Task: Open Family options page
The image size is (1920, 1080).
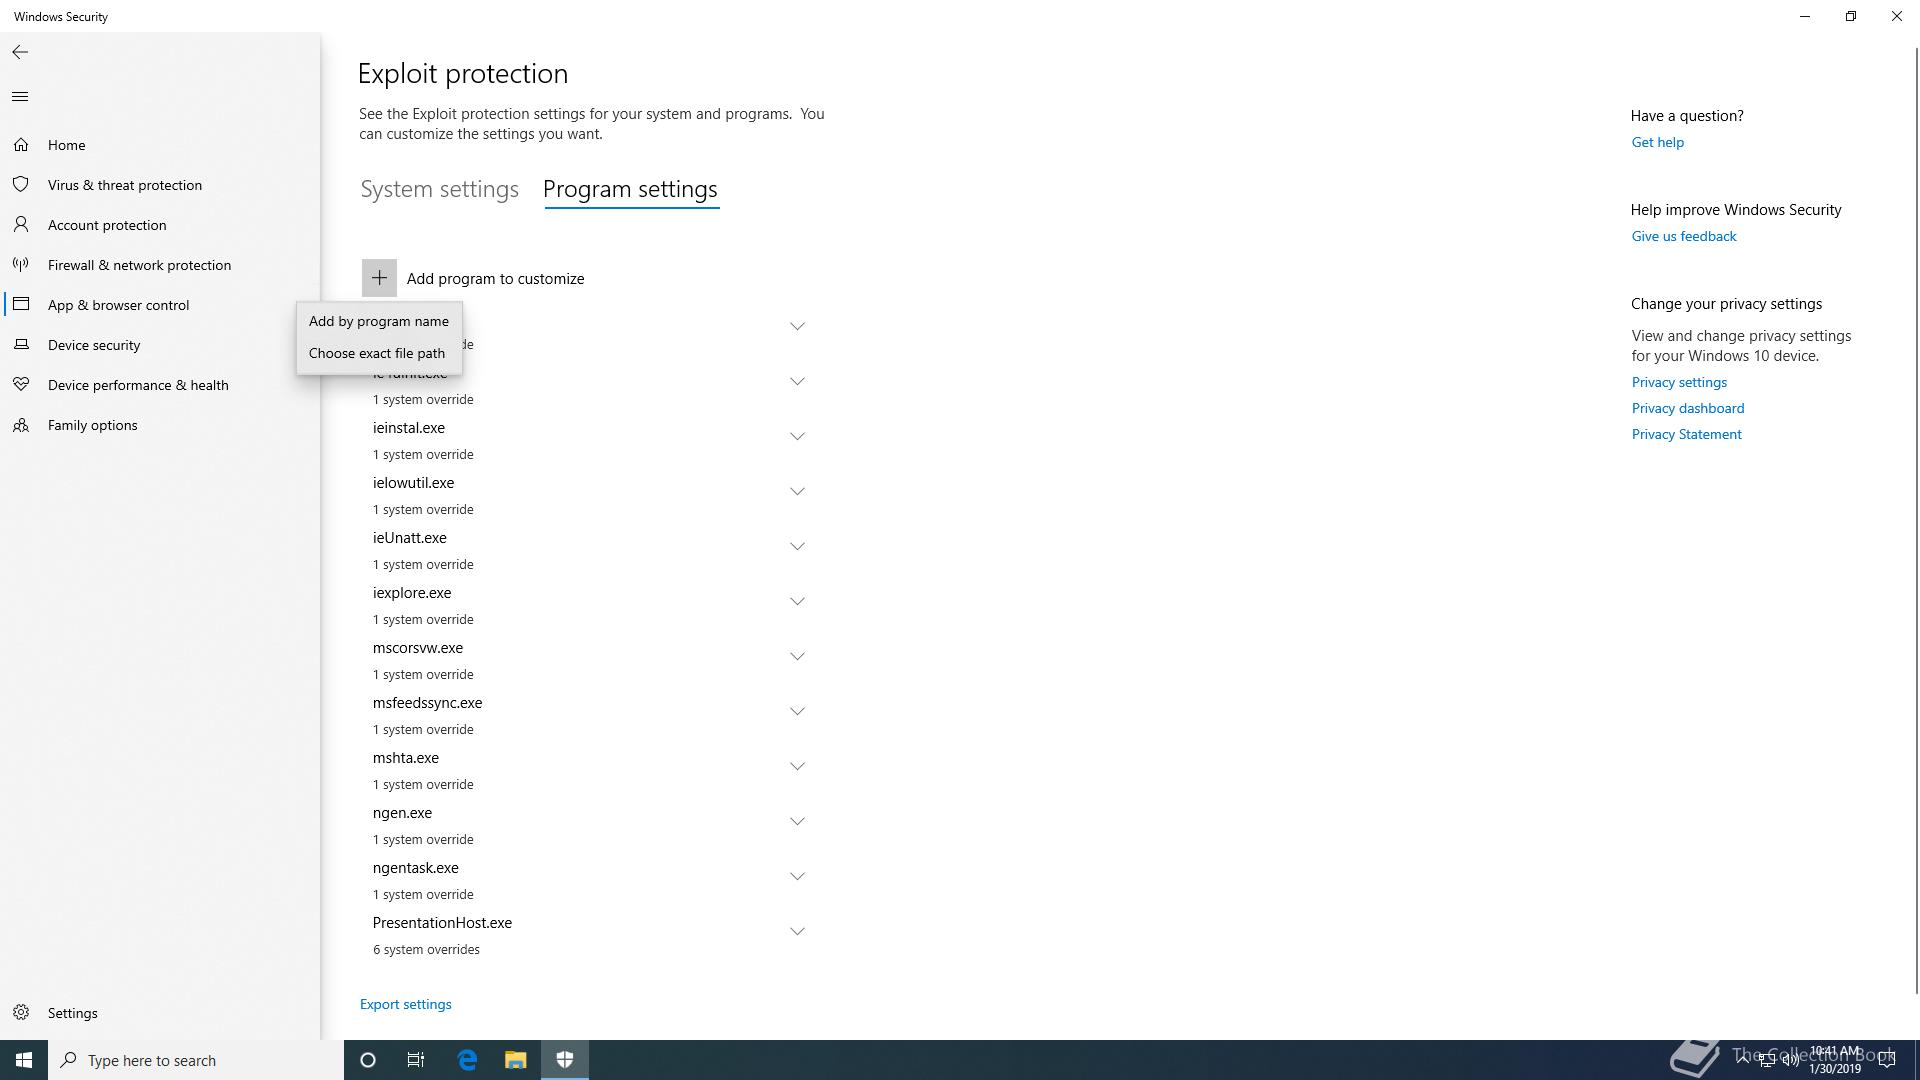Action: [92, 425]
